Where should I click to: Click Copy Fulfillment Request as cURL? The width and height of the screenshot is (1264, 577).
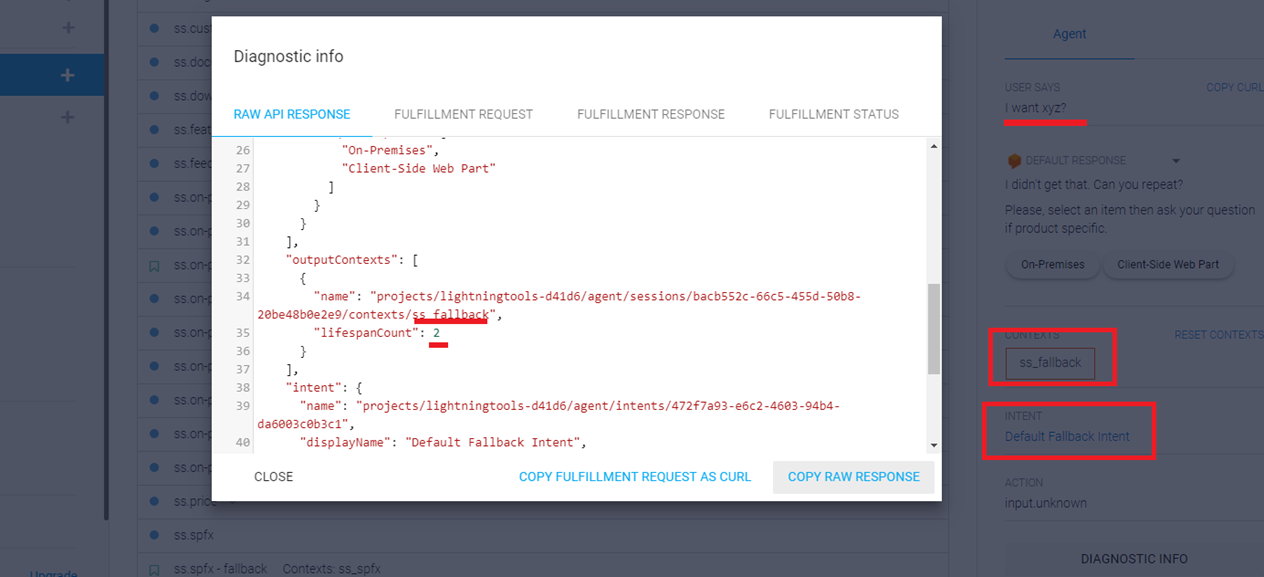click(x=634, y=477)
